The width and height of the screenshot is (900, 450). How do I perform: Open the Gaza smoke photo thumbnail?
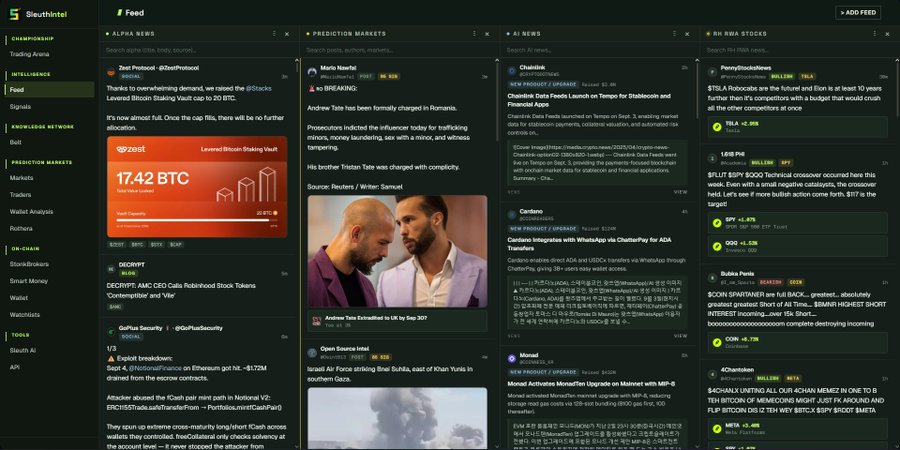click(397, 418)
